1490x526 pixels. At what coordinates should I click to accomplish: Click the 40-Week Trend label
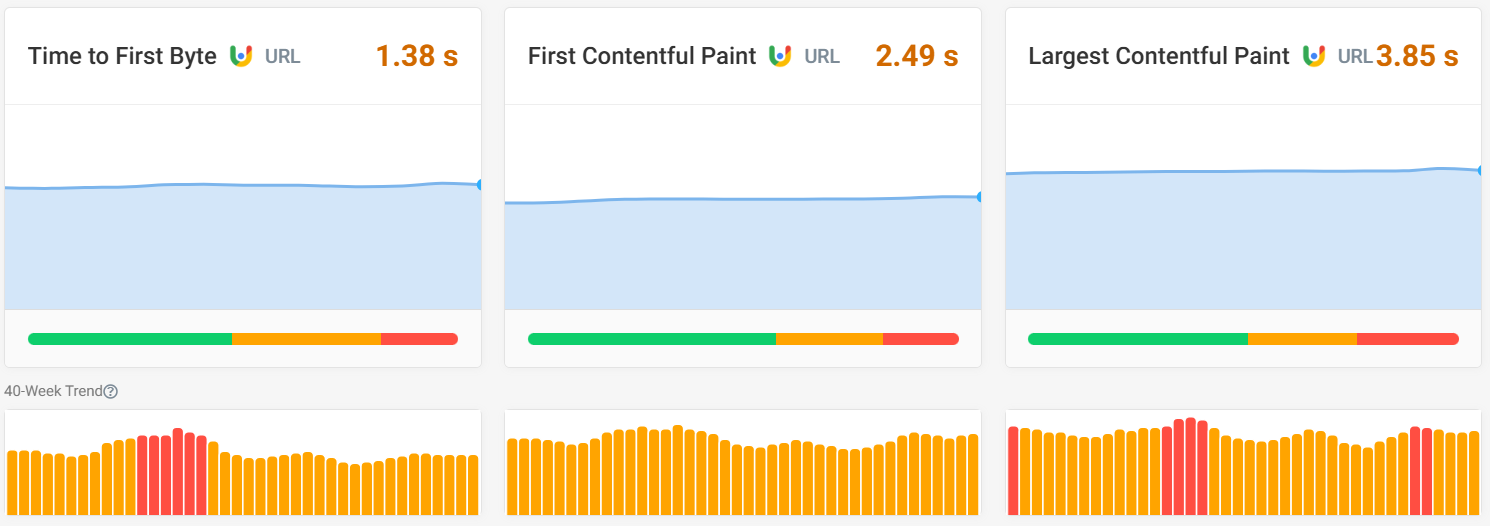[53, 392]
